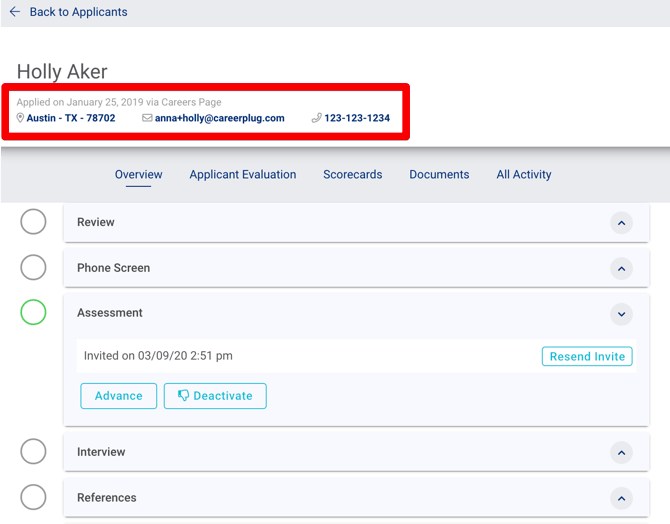Expand the Interview section chevron
The width and height of the screenshot is (670, 524).
coord(621,452)
